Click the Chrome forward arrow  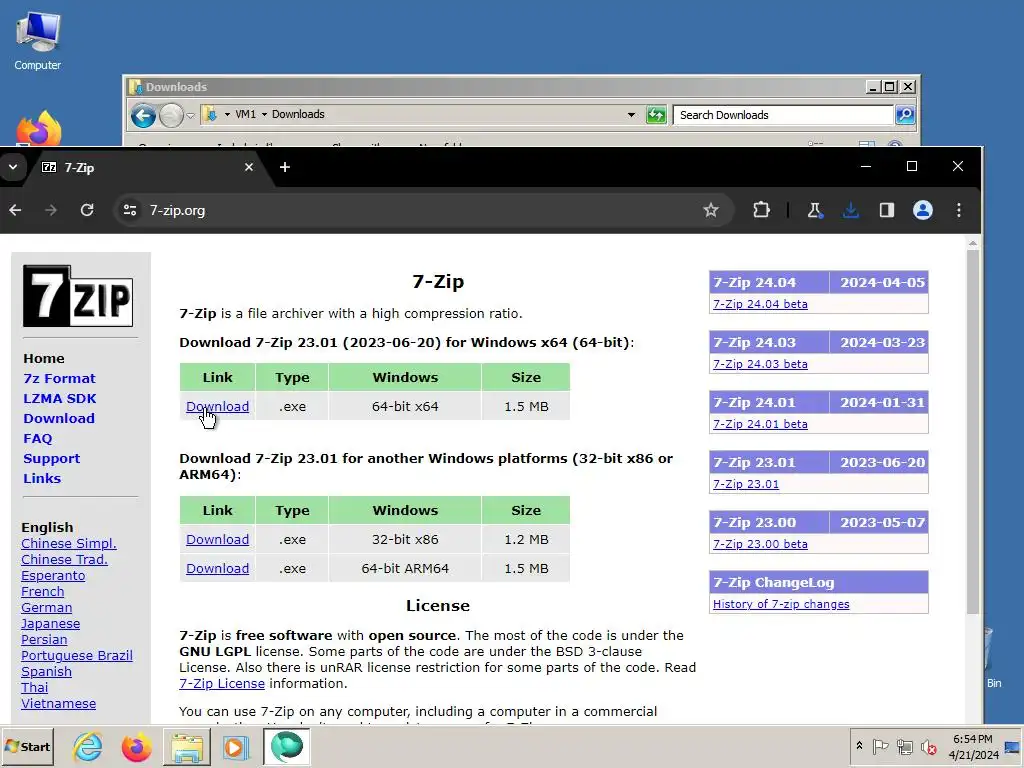coord(51,210)
